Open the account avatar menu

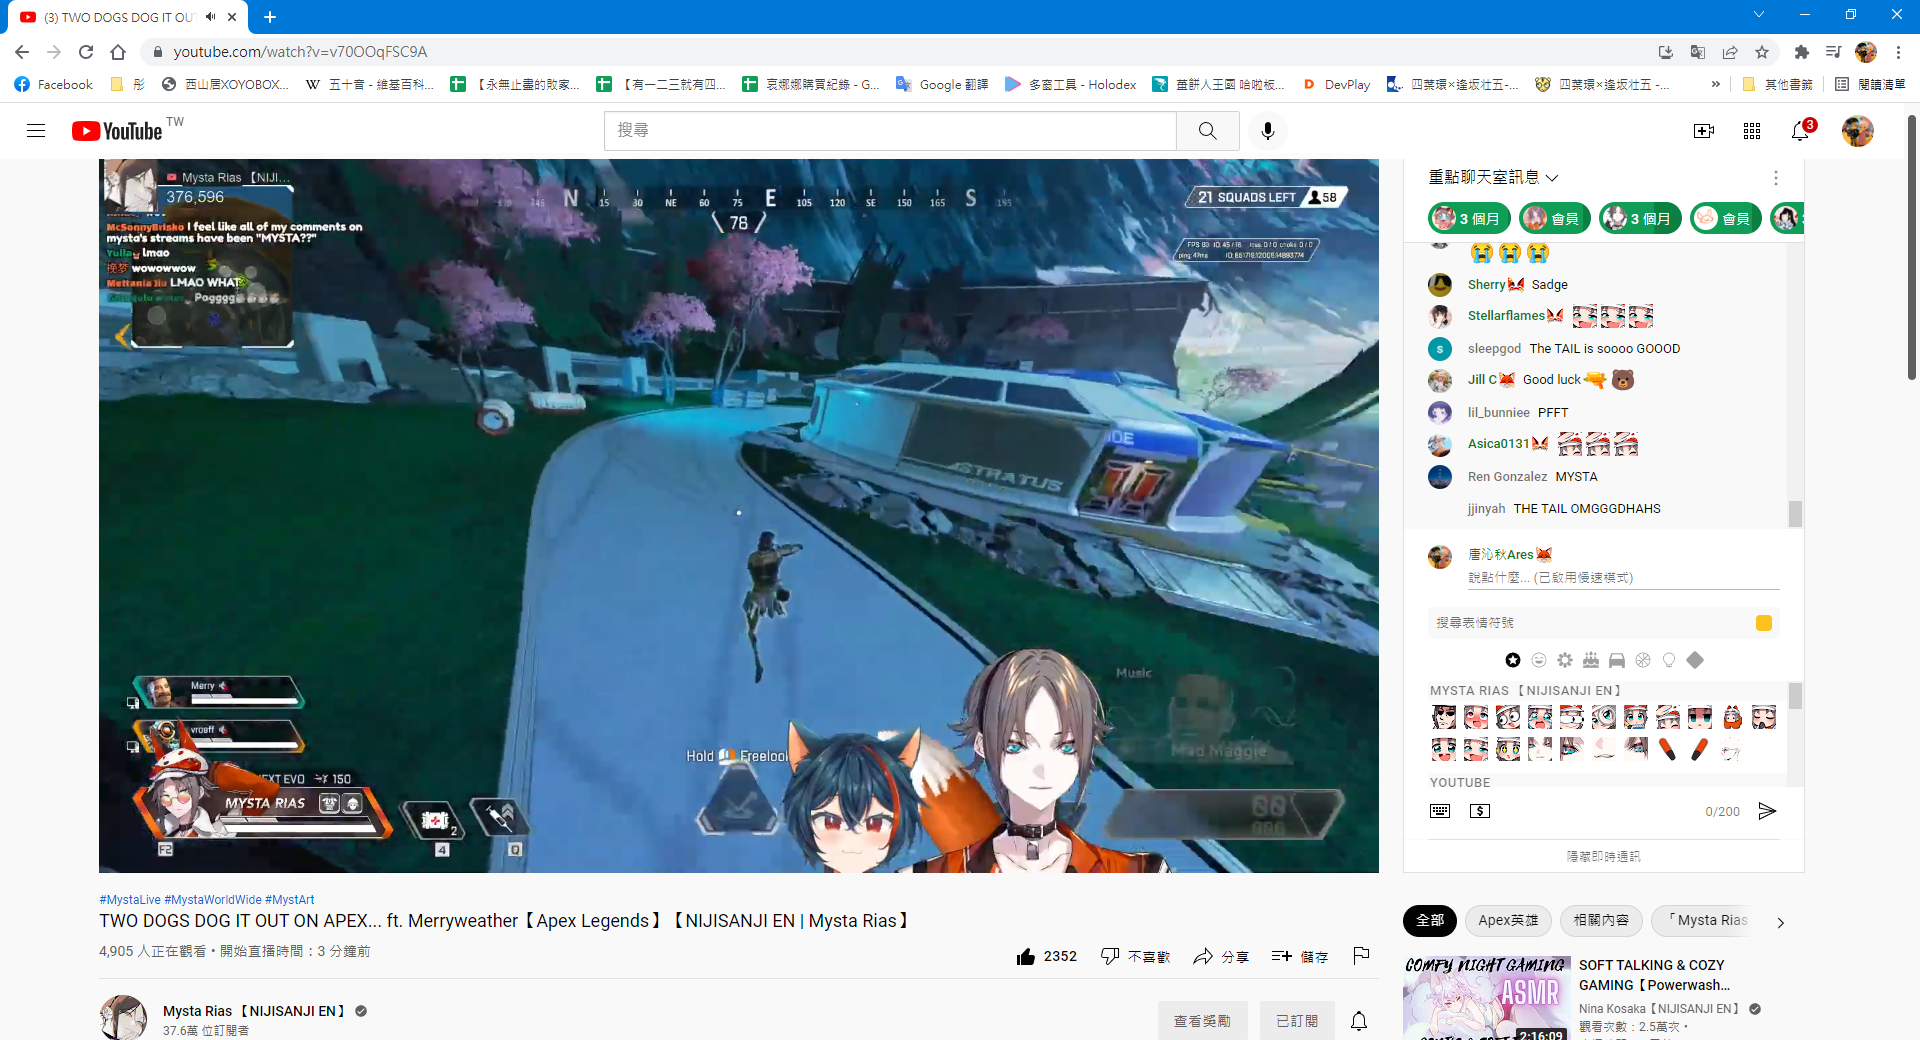coord(1858,131)
